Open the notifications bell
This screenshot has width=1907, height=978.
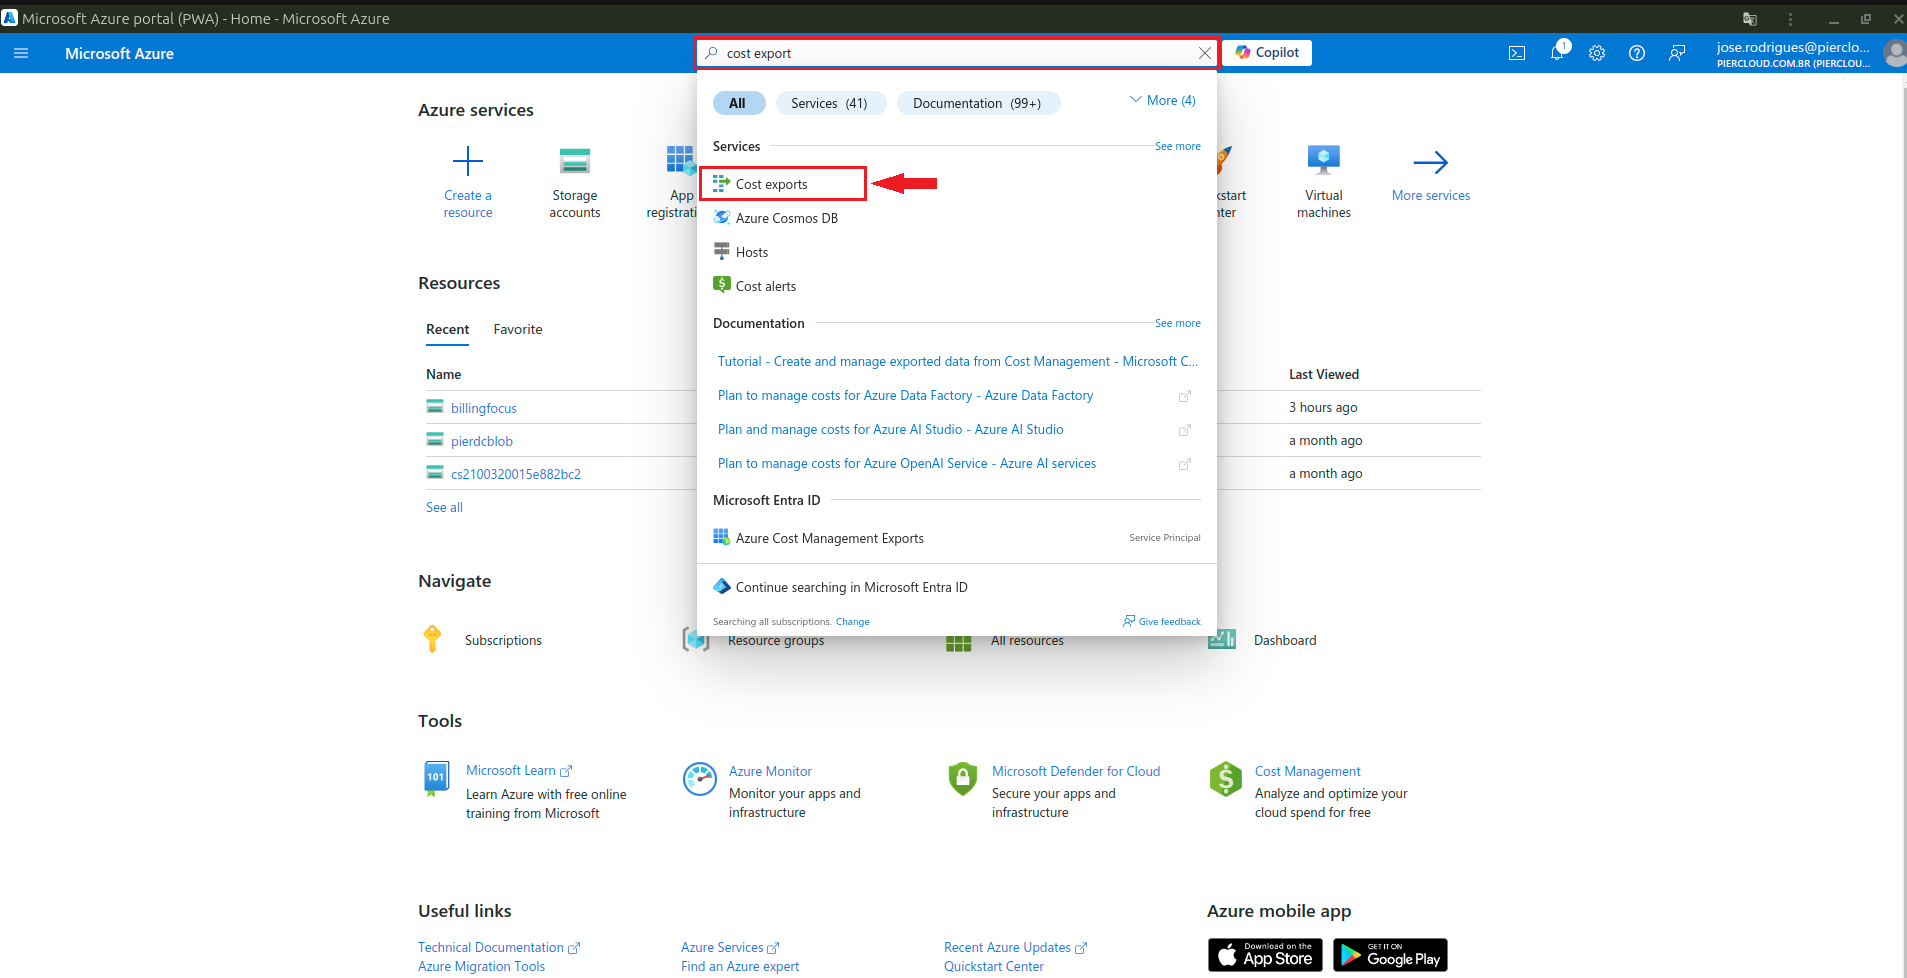pos(1557,53)
